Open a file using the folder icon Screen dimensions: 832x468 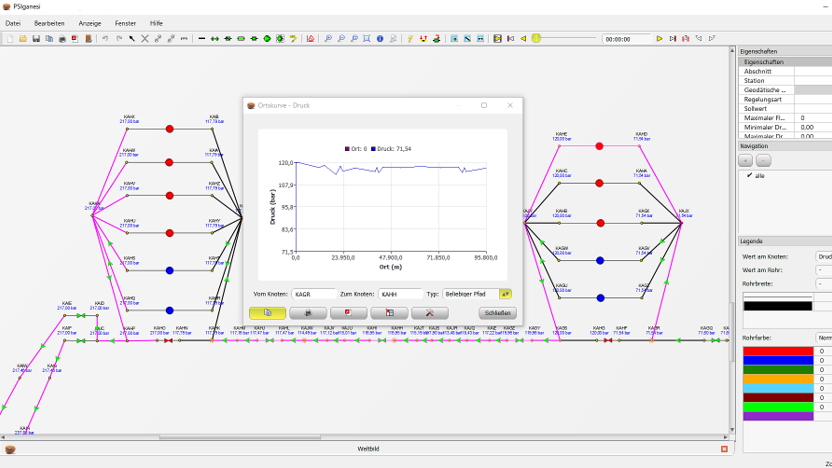pos(23,39)
